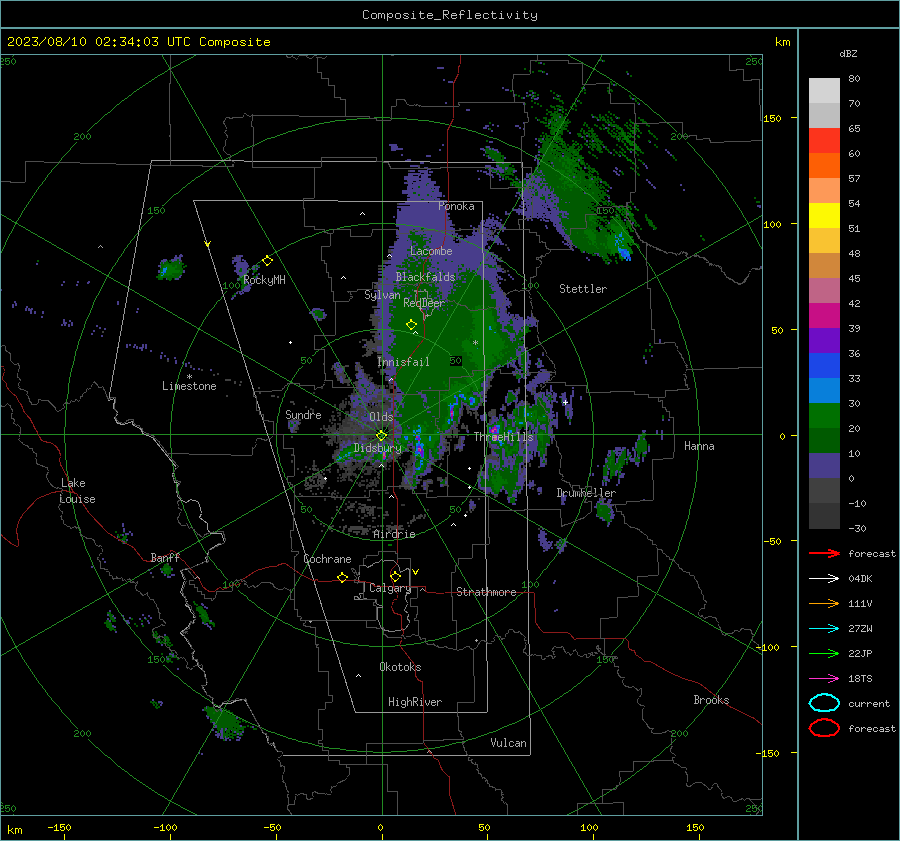Screen dimensions: 900x841
Task: Click the Innisfail town label
Action: click(403, 362)
